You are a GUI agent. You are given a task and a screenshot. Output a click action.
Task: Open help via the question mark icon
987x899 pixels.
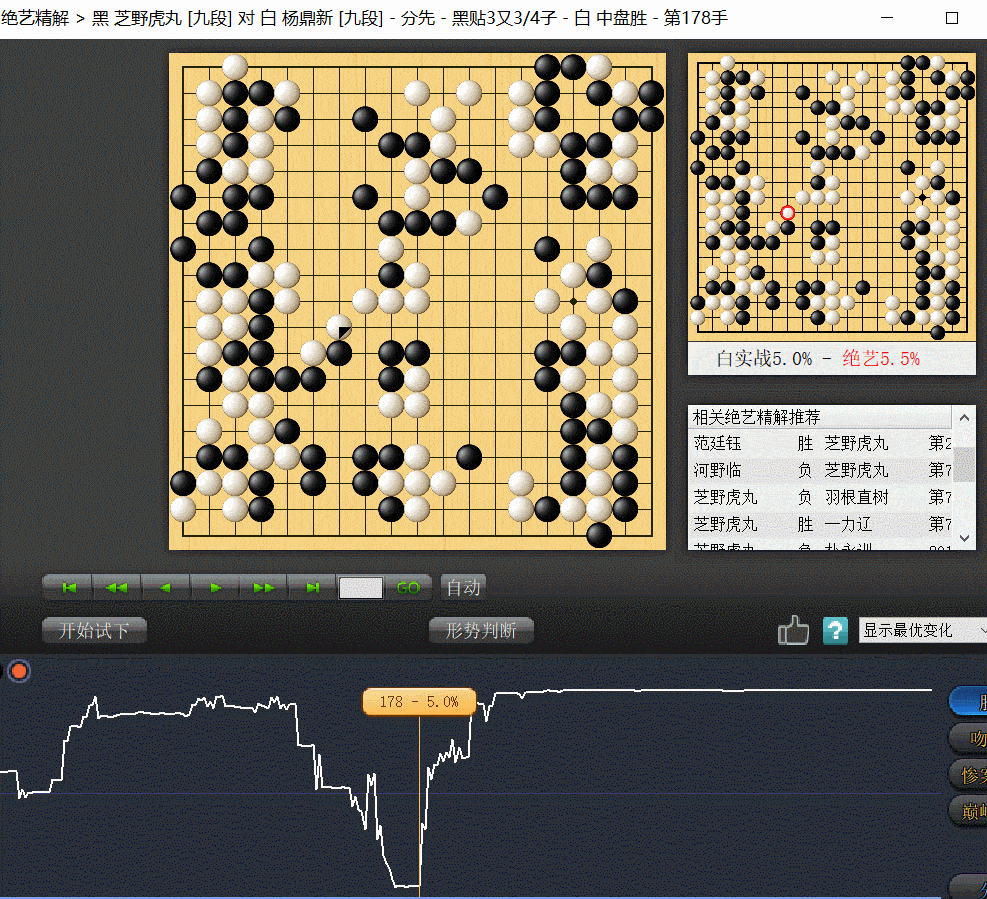coord(835,631)
